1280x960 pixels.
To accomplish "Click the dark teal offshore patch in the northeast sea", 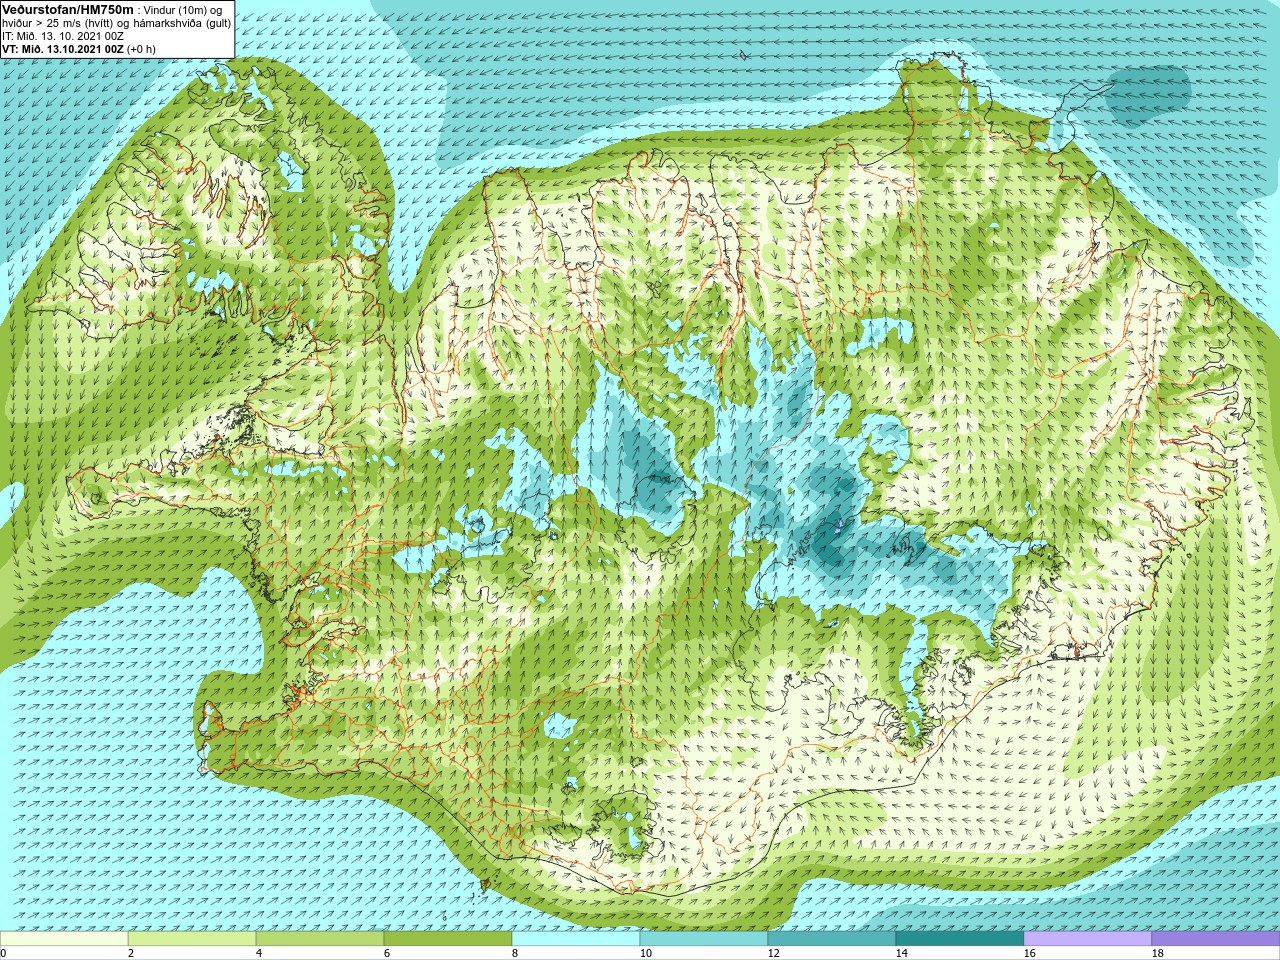I will [1148, 96].
